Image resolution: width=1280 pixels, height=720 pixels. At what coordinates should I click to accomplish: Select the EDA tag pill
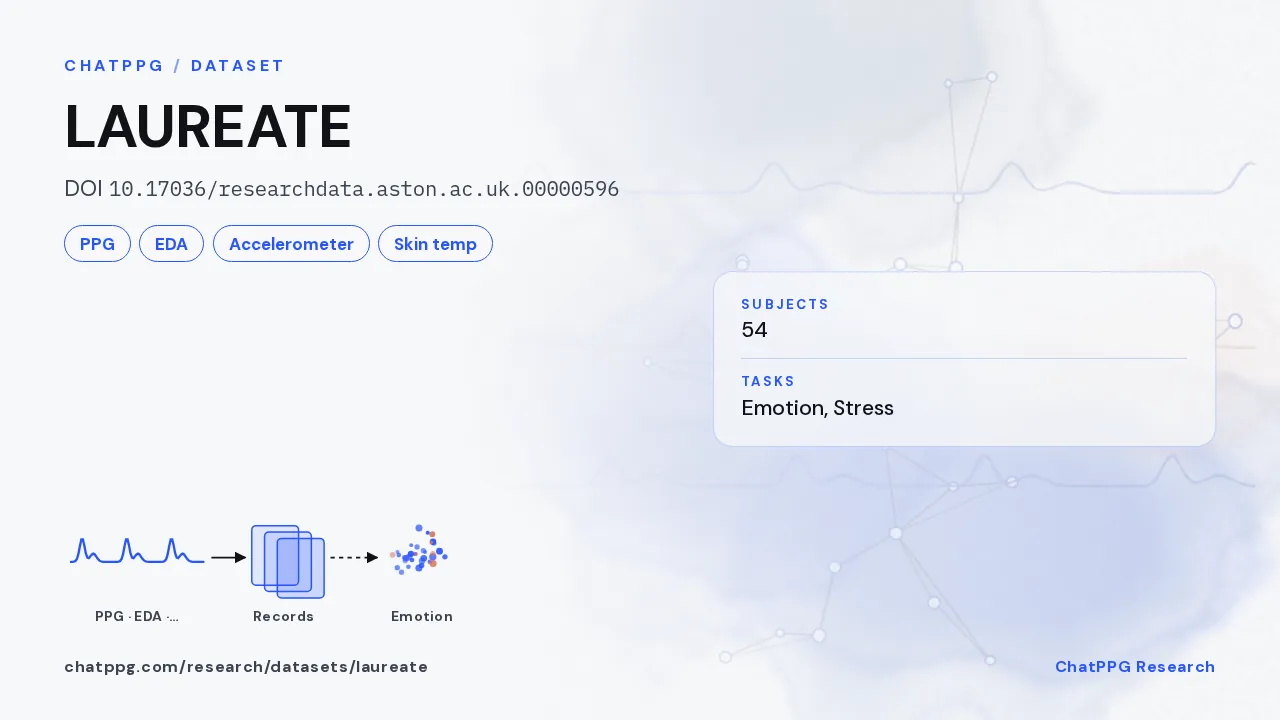click(171, 244)
